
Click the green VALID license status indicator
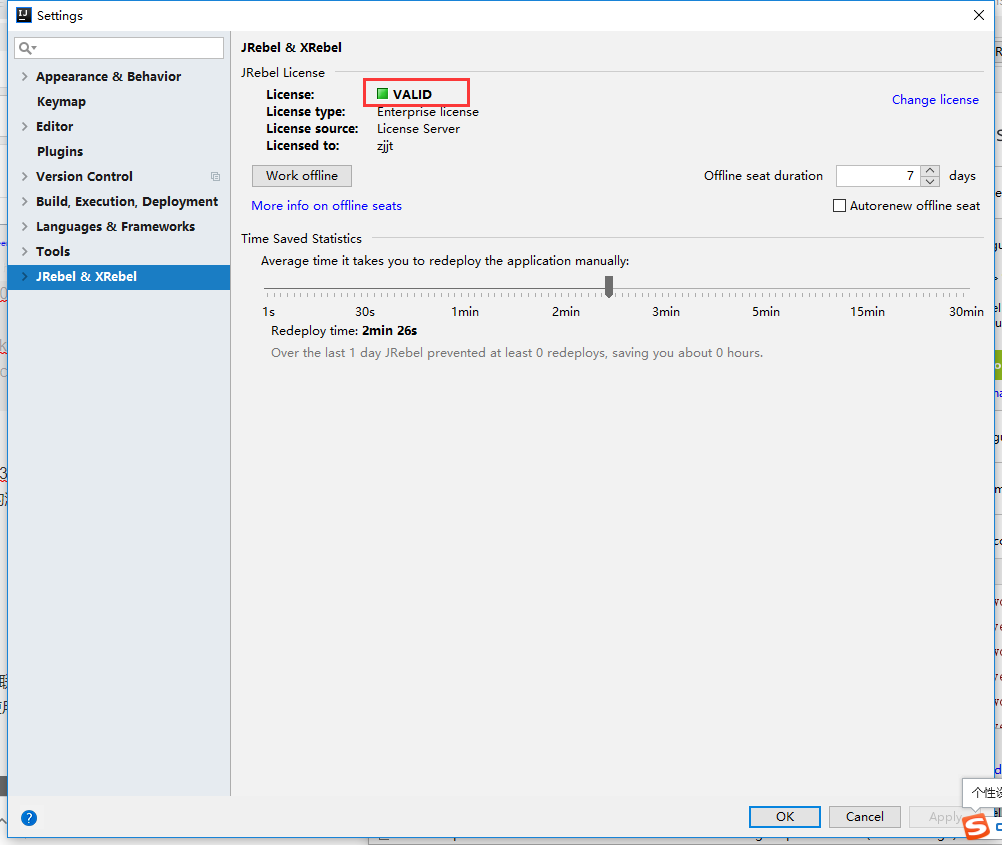point(382,94)
